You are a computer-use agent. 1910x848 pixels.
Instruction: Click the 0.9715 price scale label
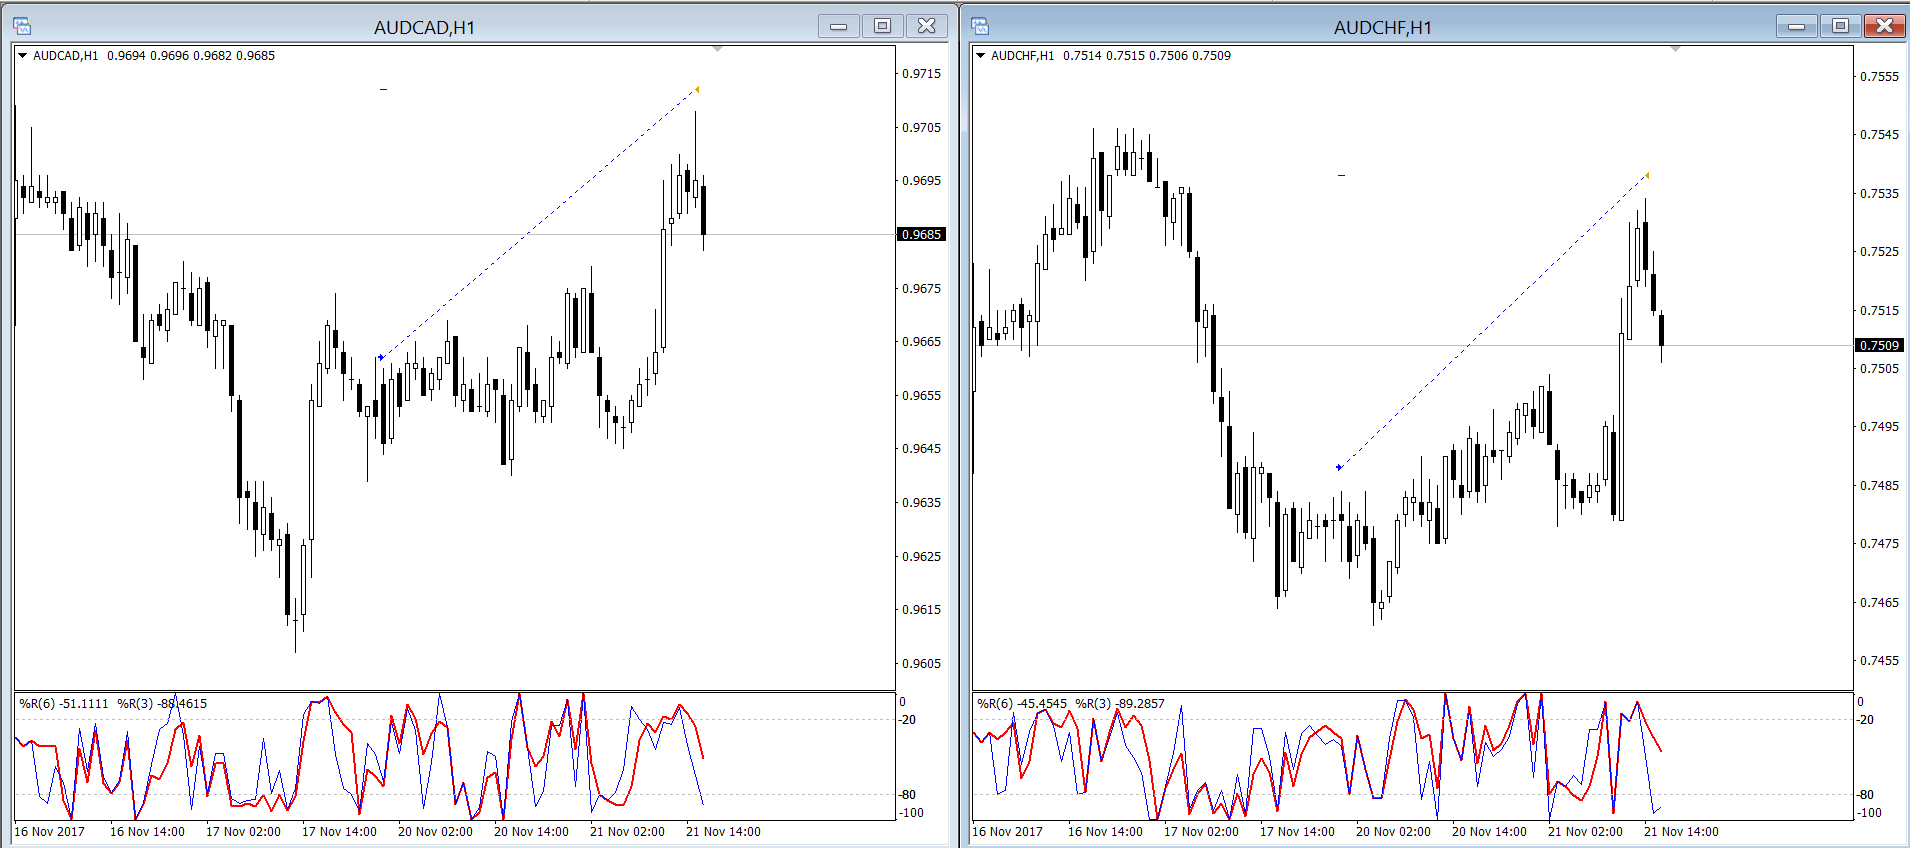921,74
